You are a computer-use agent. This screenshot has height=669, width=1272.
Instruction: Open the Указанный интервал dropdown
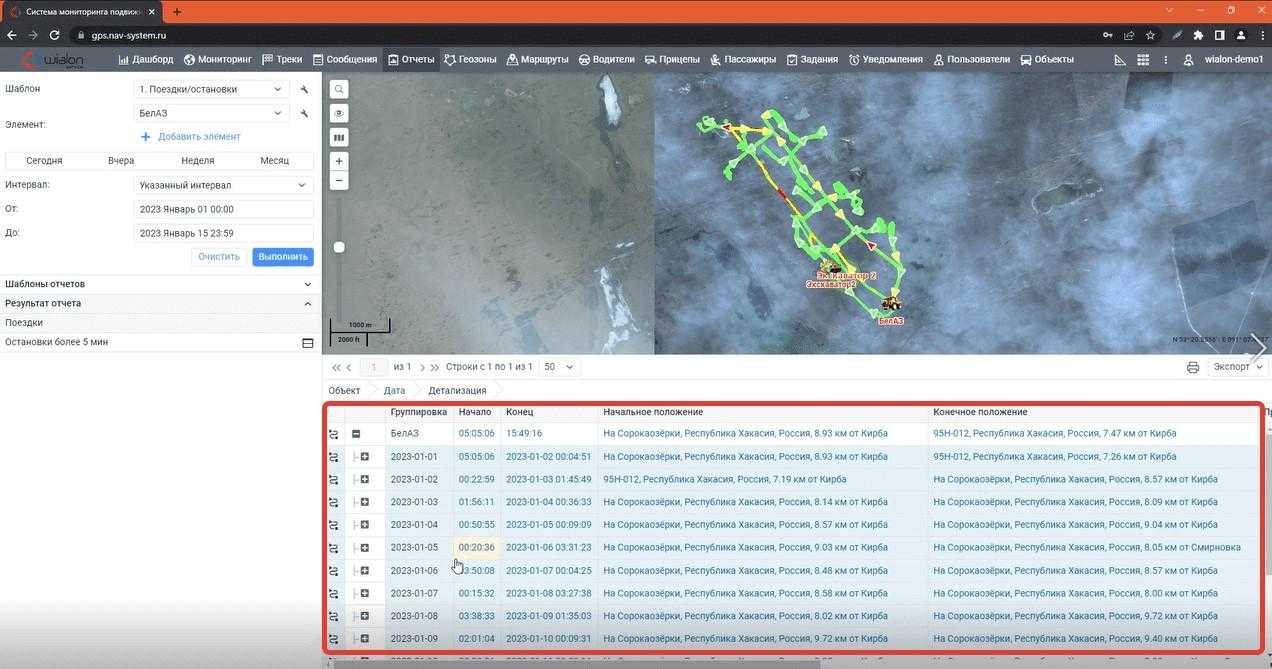[x=223, y=185]
